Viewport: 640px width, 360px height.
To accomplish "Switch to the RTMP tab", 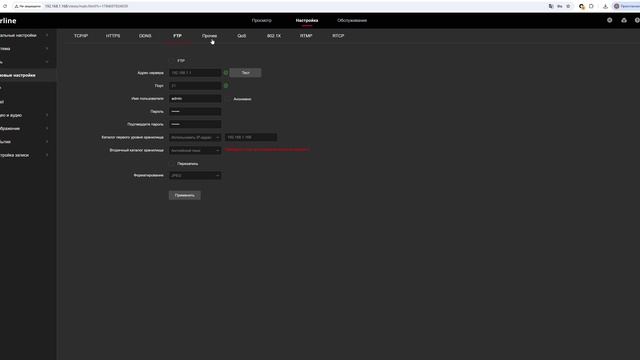I will [306, 36].
